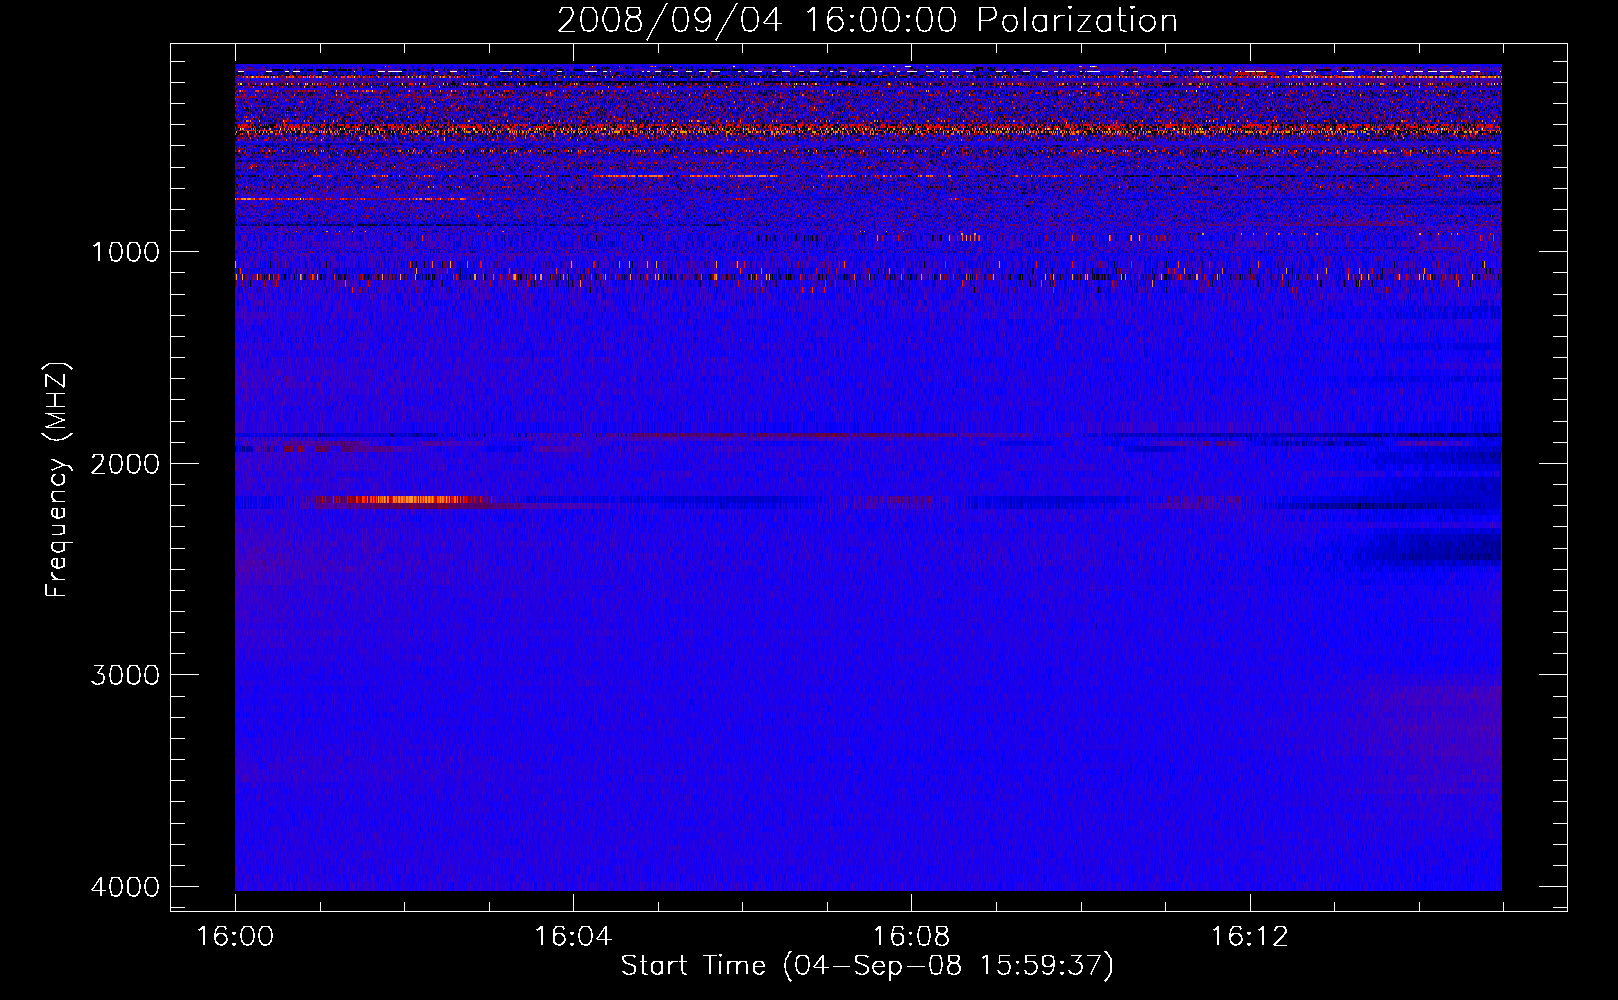Click the 'Frequency (MHZ)' axis label

point(58,480)
